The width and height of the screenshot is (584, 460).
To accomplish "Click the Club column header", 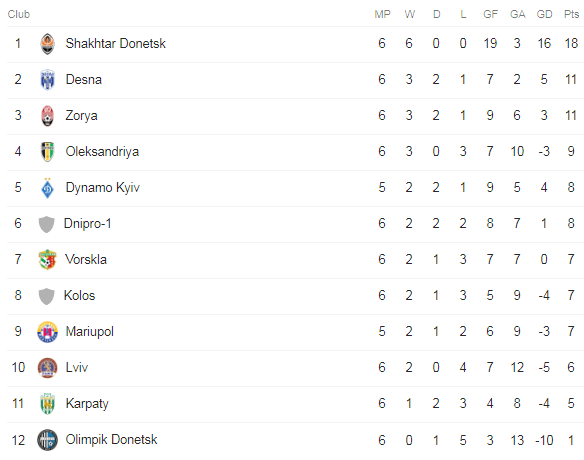I will pos(19,14).
